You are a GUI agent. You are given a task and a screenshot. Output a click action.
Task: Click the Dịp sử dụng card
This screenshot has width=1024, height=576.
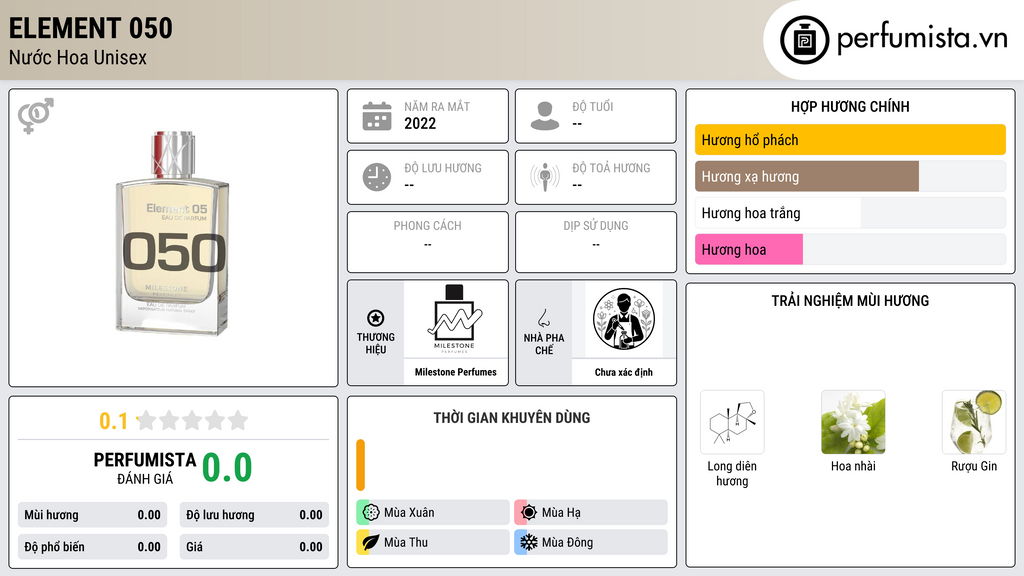click(596, 242)
